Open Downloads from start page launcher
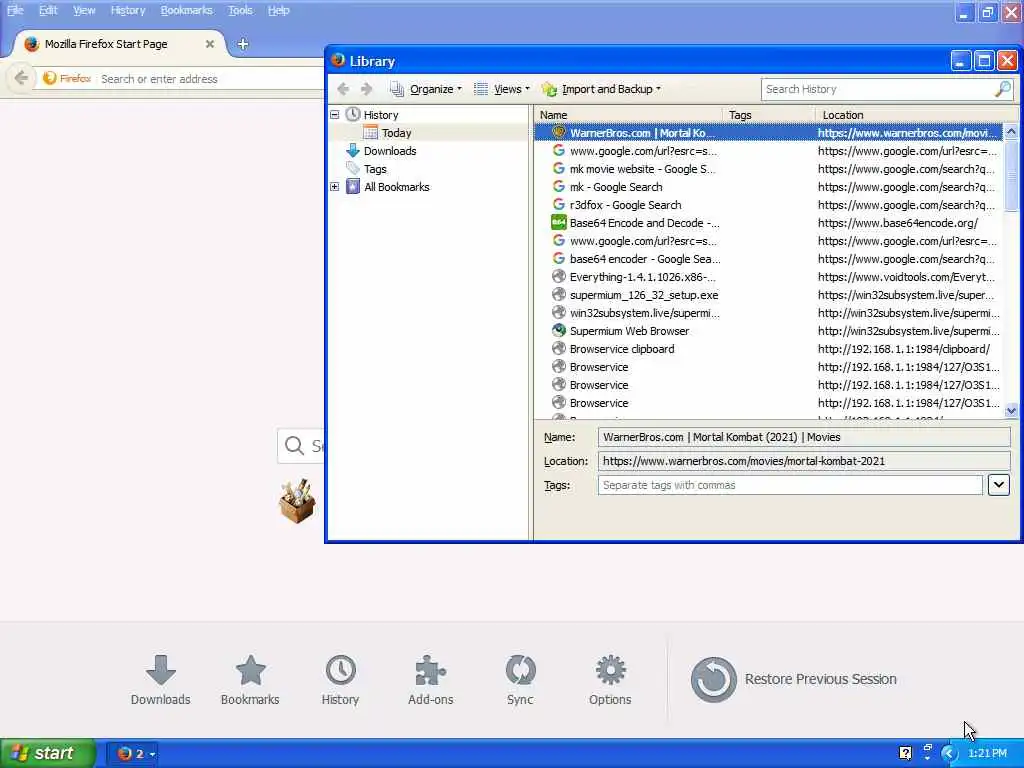This screenshot has width=1024, height=768. pyautogui.click(x=161, y=680)
